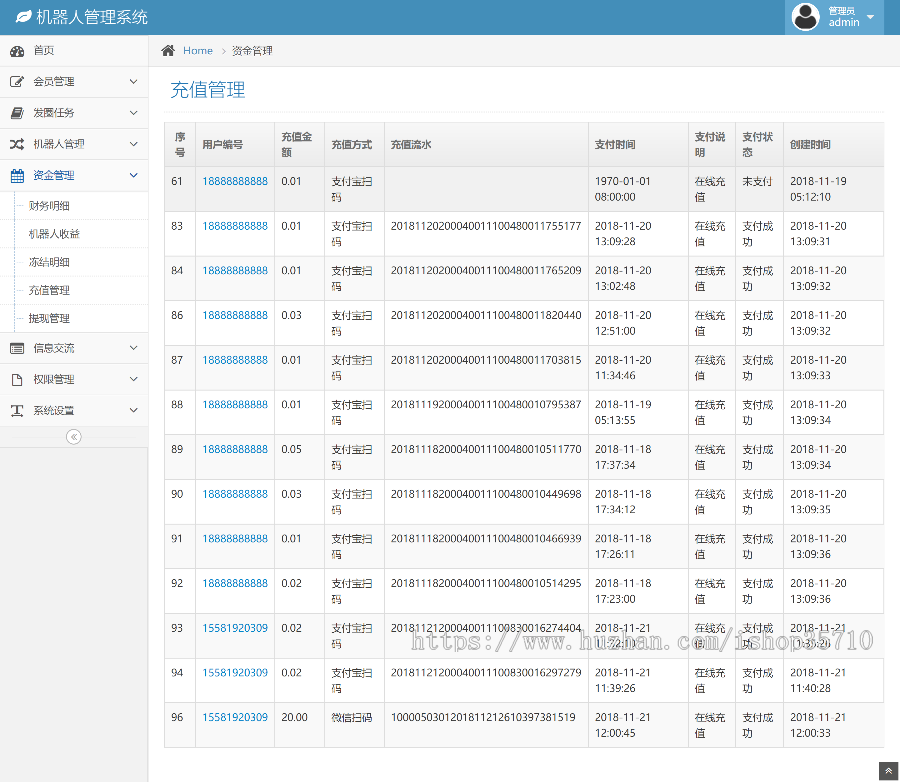Click the 0.05 amount in row 89
The width and height of the screenshot is (900, 782).
292,449
